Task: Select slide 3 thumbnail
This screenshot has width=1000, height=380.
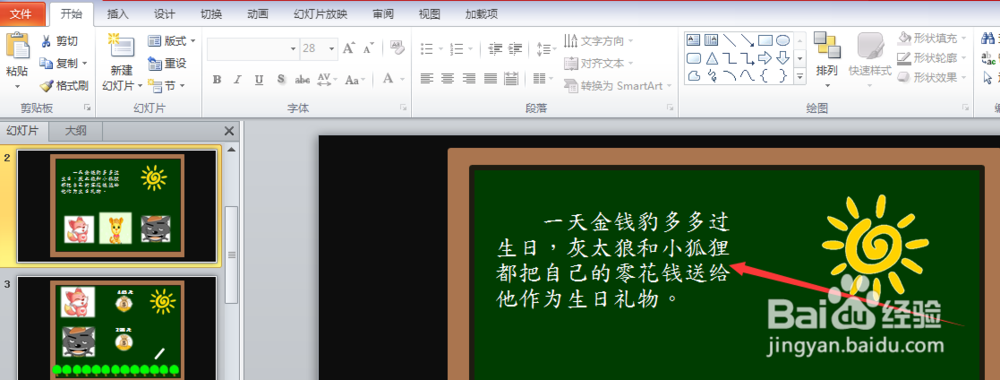Action: point(117,328)
